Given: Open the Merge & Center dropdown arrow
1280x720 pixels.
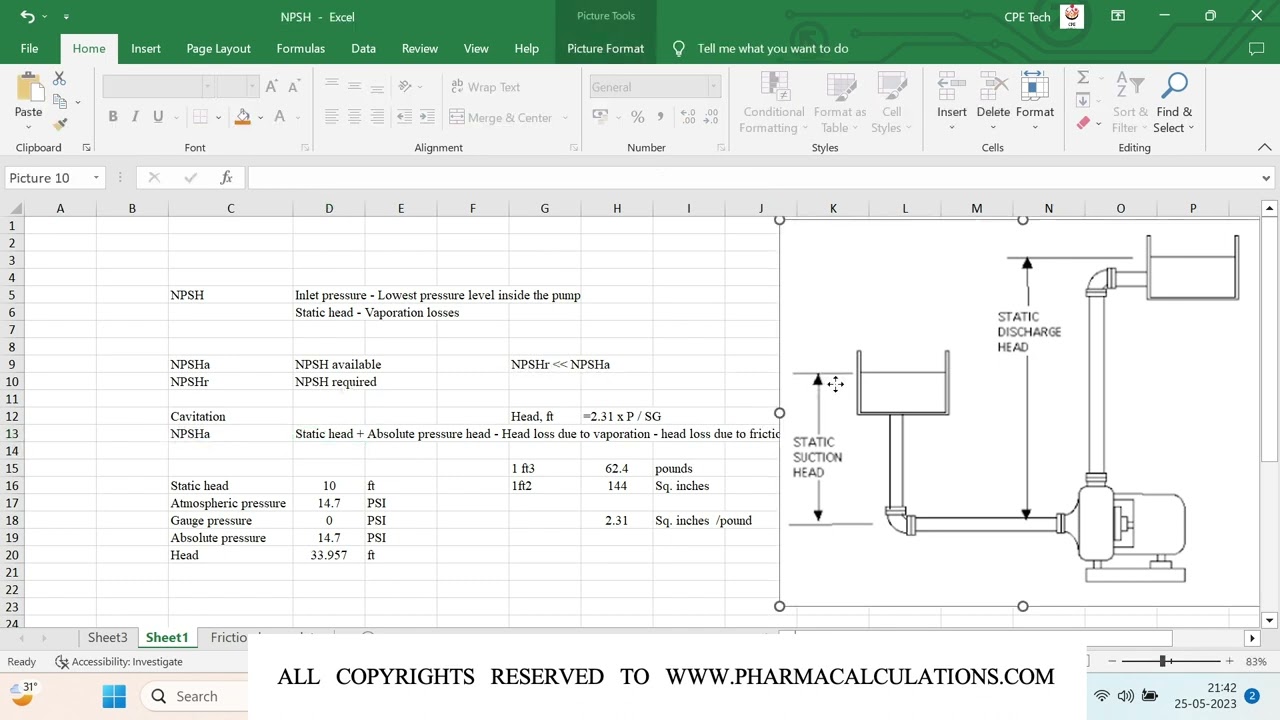Looking at the screenshot, I should 565,117.
